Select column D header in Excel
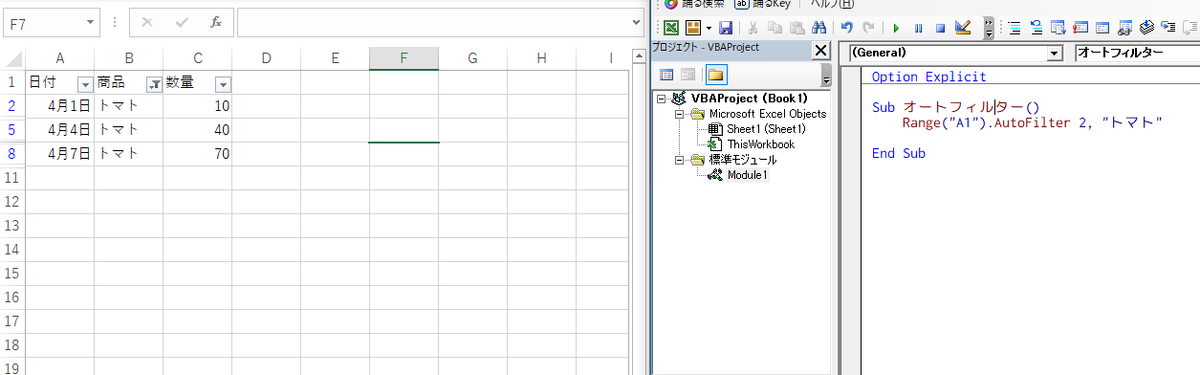Screen dimensions: 1200x375 pos(266,59)
